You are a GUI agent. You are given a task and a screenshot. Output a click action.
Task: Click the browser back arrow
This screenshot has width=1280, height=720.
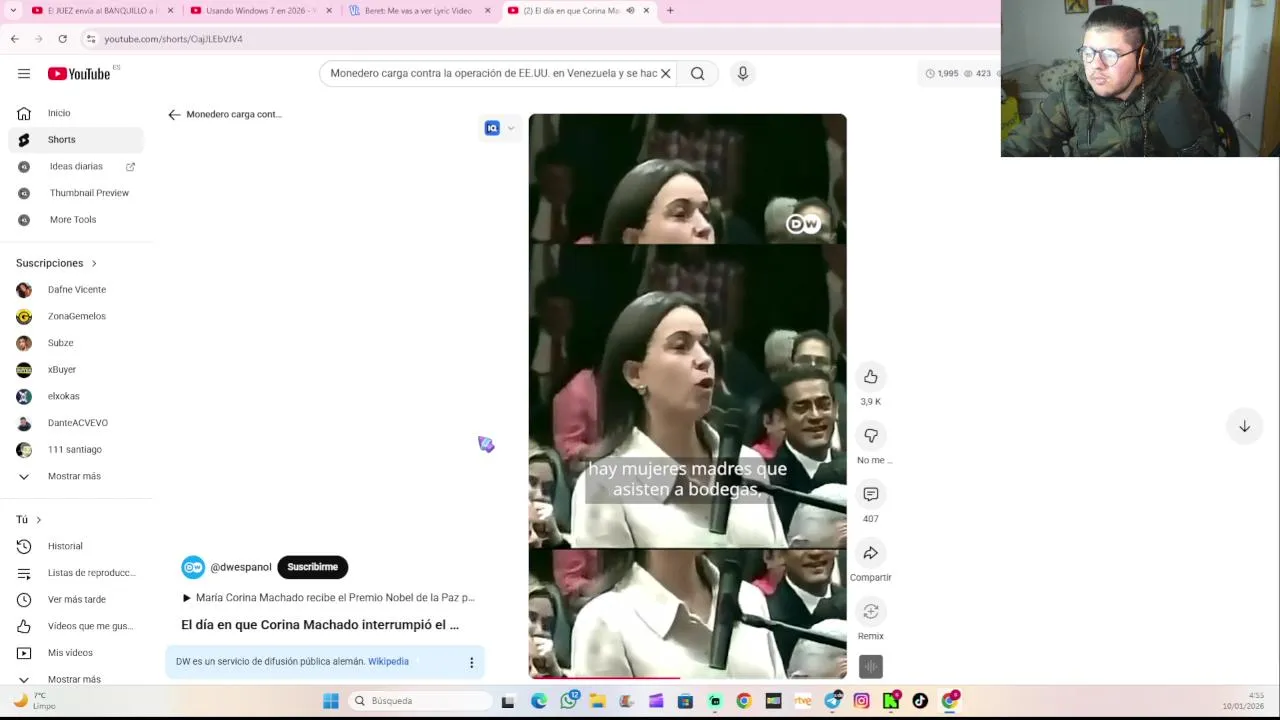14,39
